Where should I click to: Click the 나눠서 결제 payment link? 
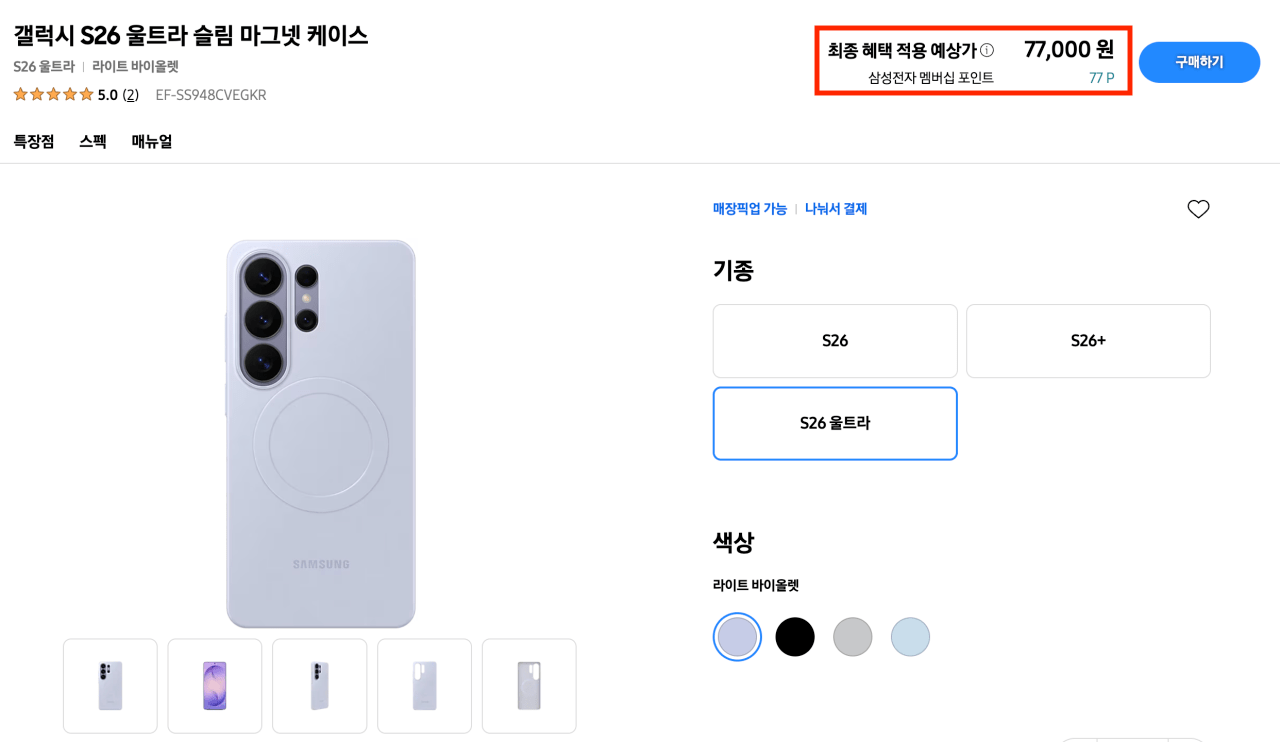coord(836,208)
